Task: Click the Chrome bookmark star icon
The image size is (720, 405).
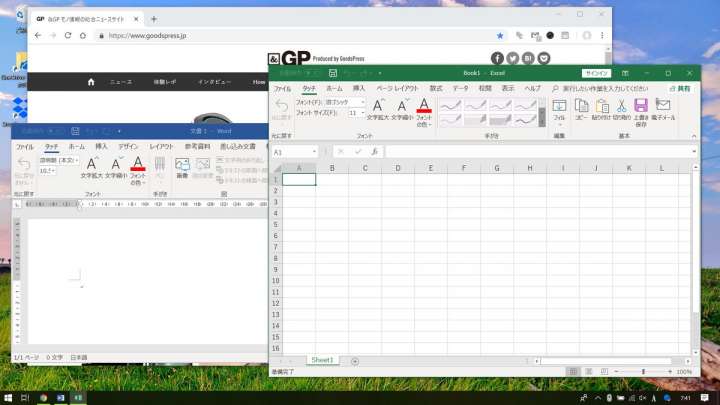Action: tap(500, 35)
